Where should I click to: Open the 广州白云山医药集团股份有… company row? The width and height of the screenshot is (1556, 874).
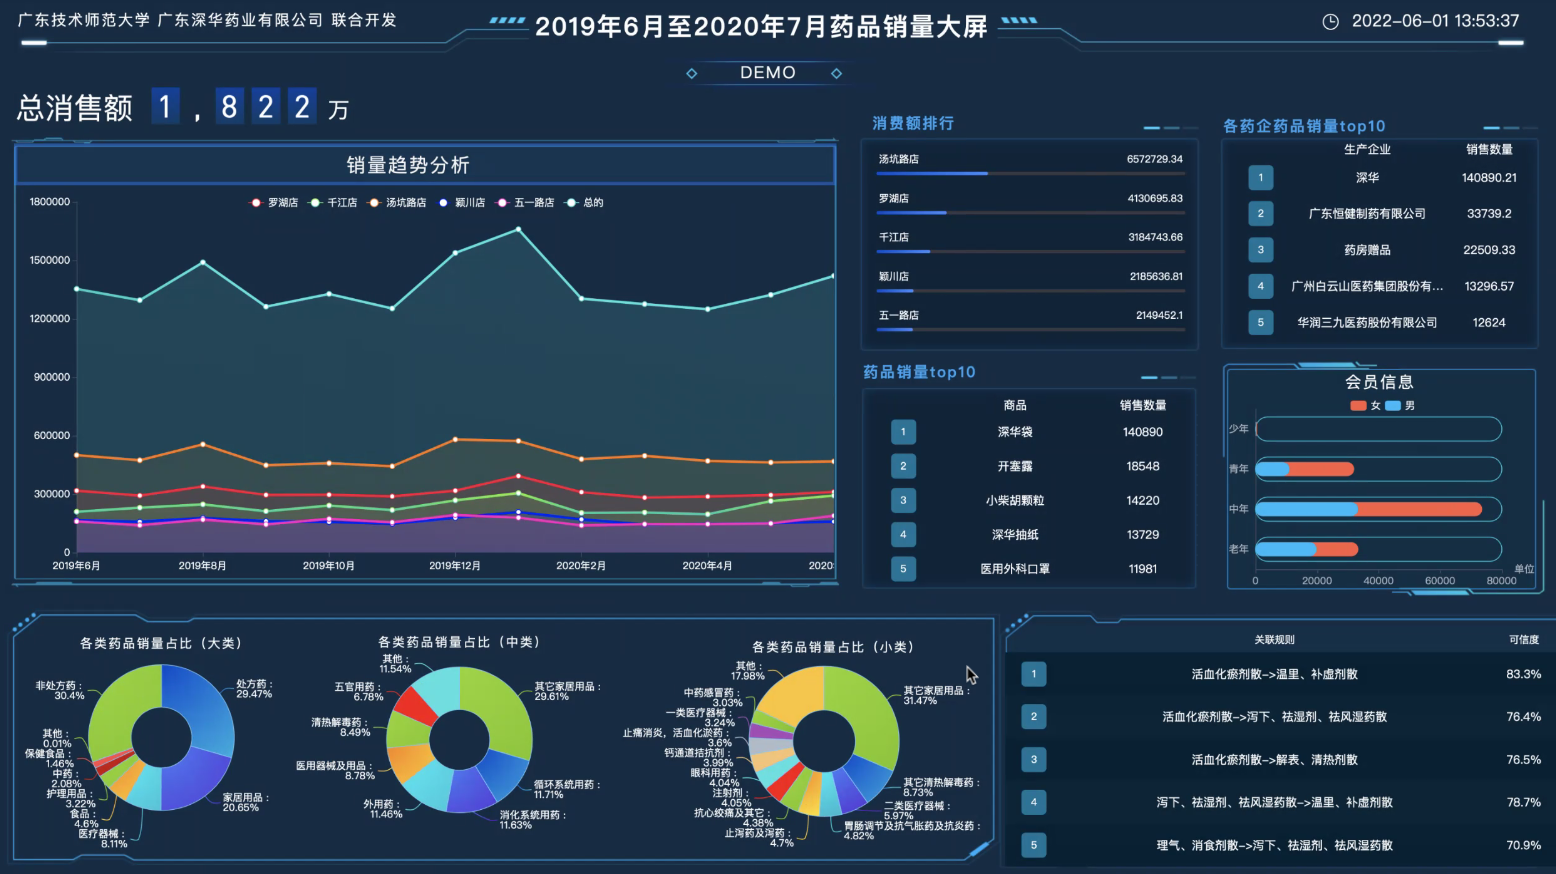click(1367, 287)
